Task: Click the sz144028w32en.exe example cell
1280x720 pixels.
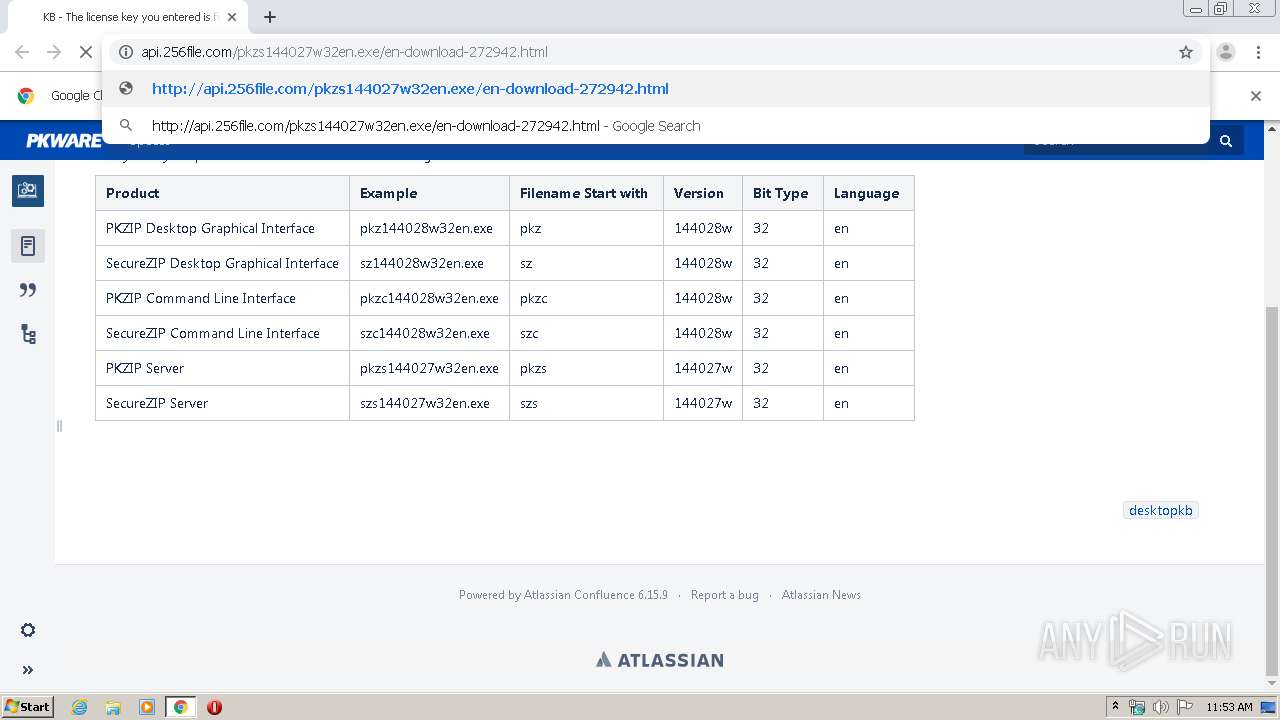Action: tap(429, 263)
